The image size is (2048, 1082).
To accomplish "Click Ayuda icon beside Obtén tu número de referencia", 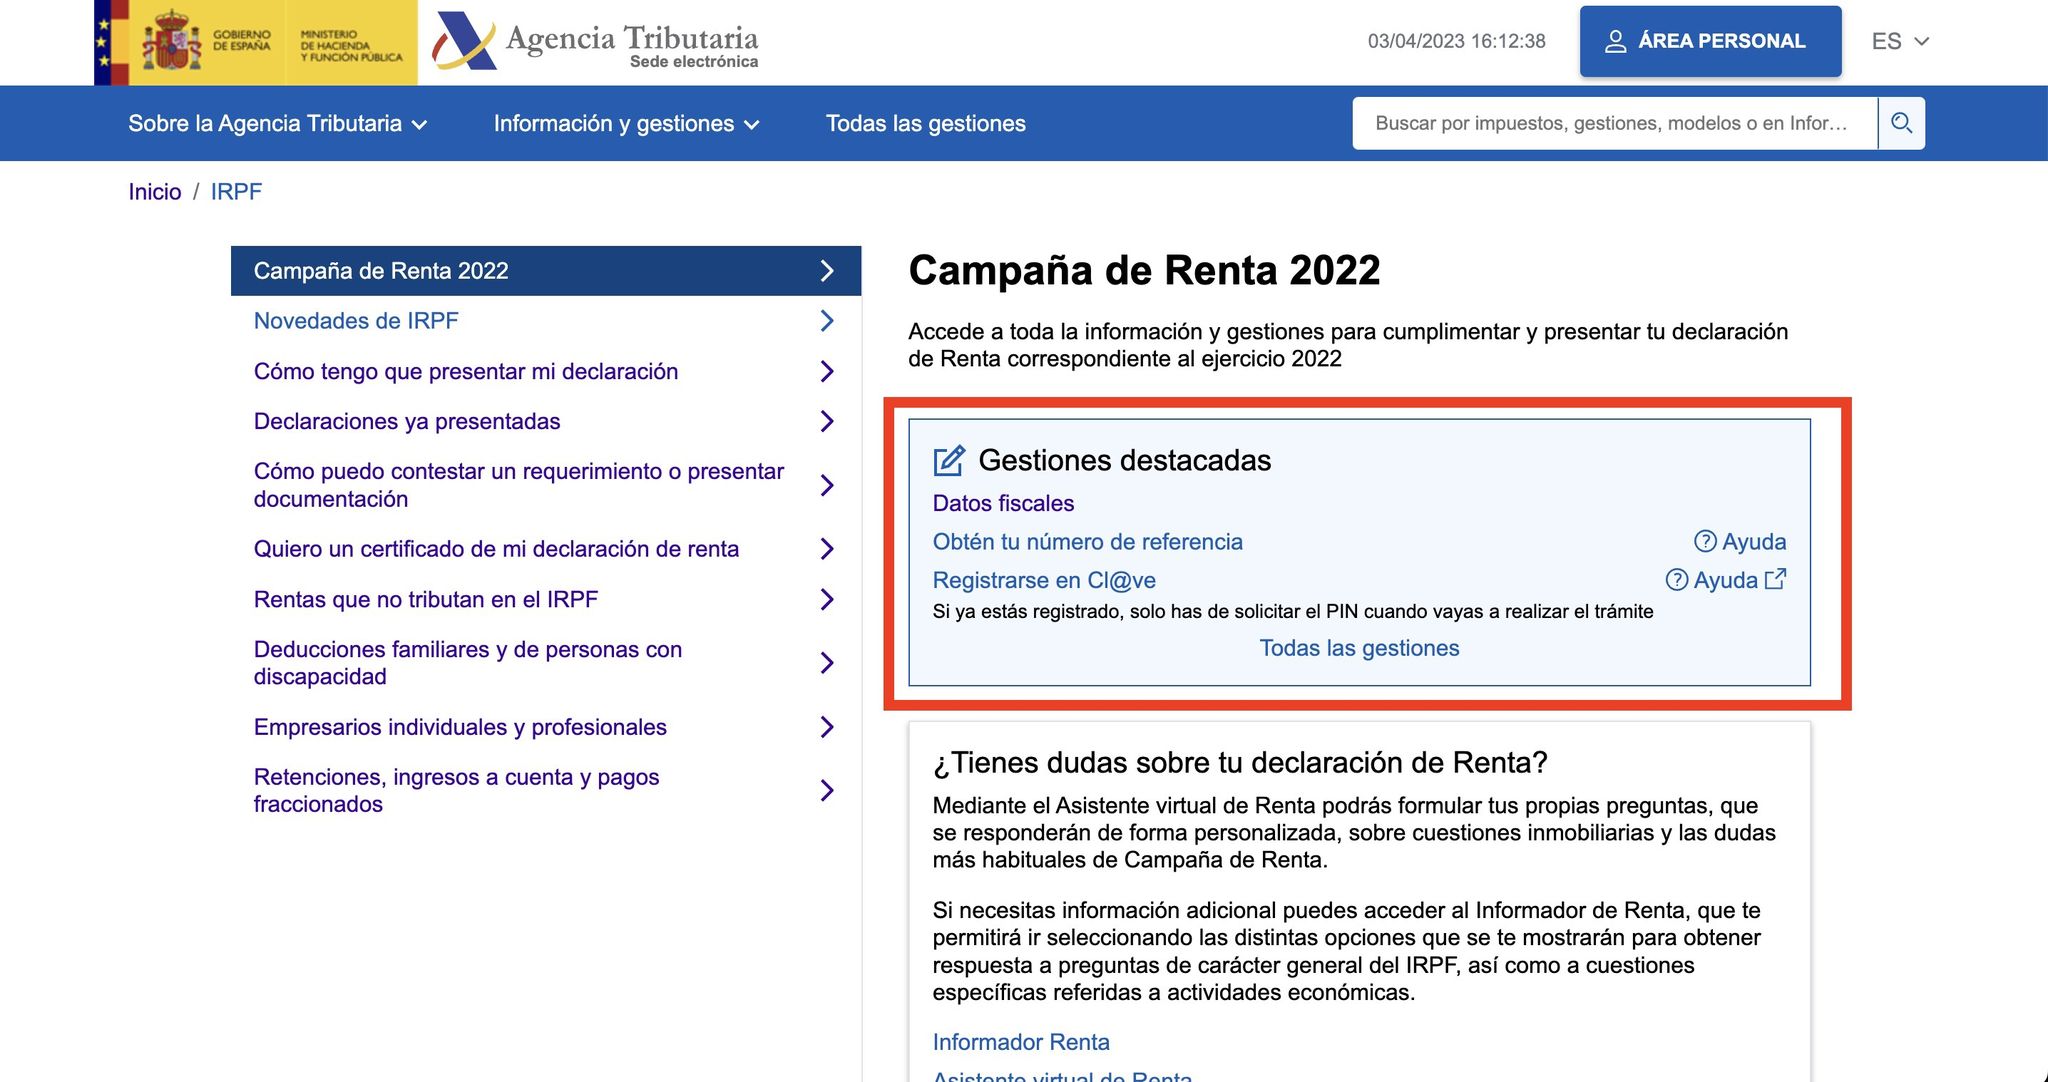I will click(1705, 541).
